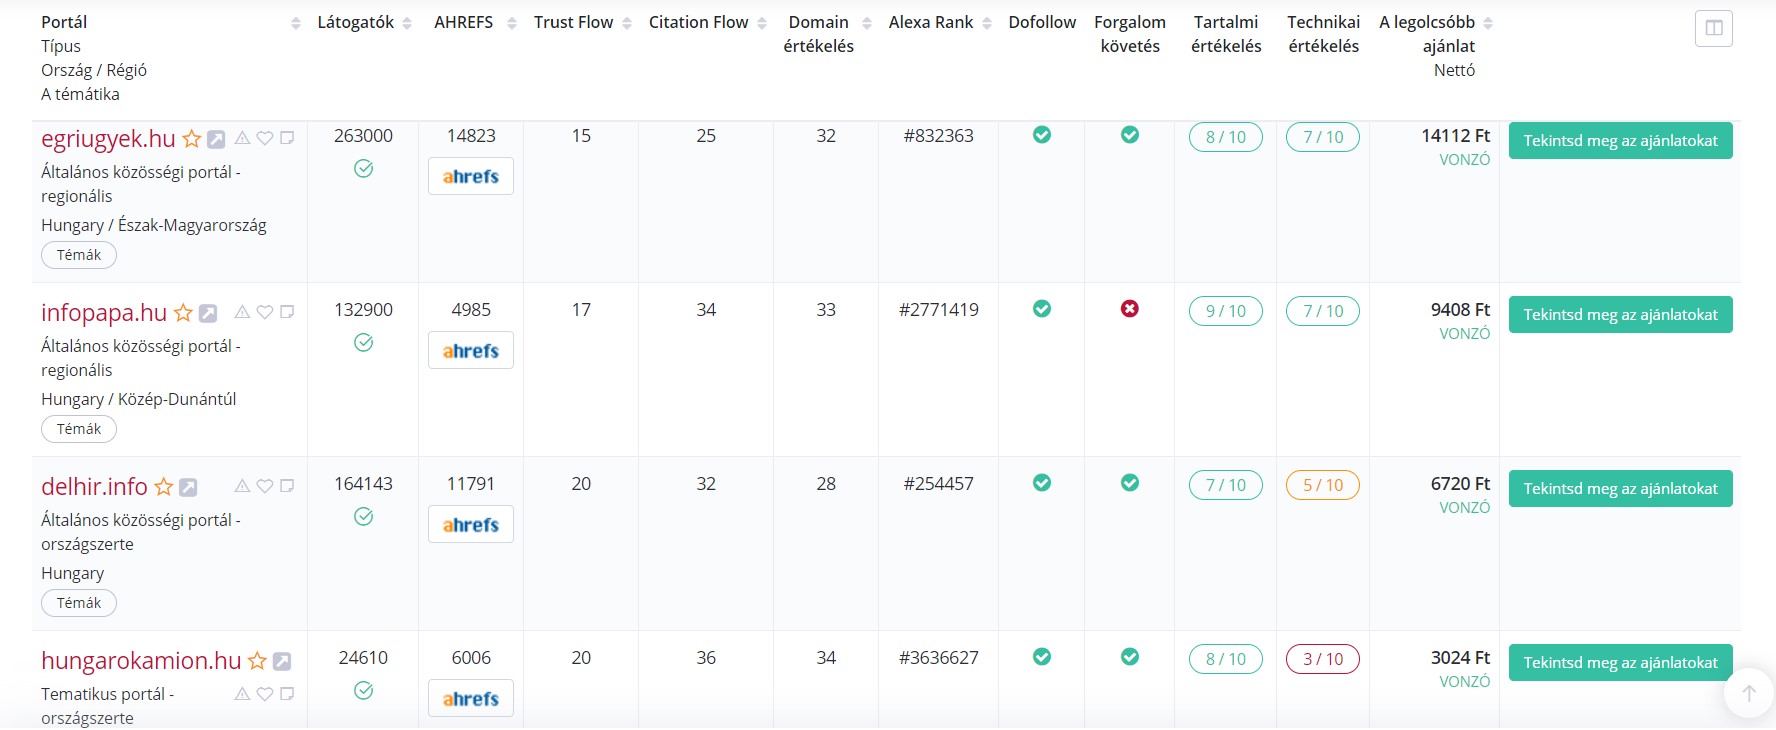Sort table by Domain értékelés column

[867, 23]
